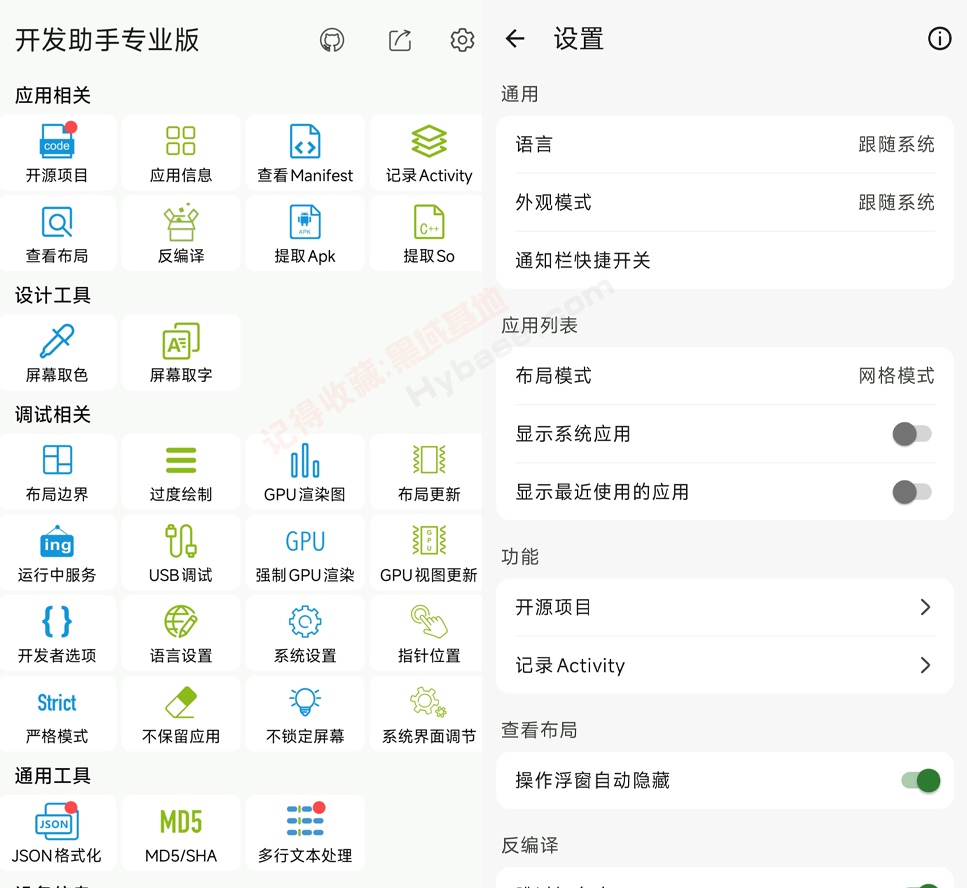Turn on 显示最近使用的应用 switch
Viewport: 967px width, 888px height.
tap(912, 491)
